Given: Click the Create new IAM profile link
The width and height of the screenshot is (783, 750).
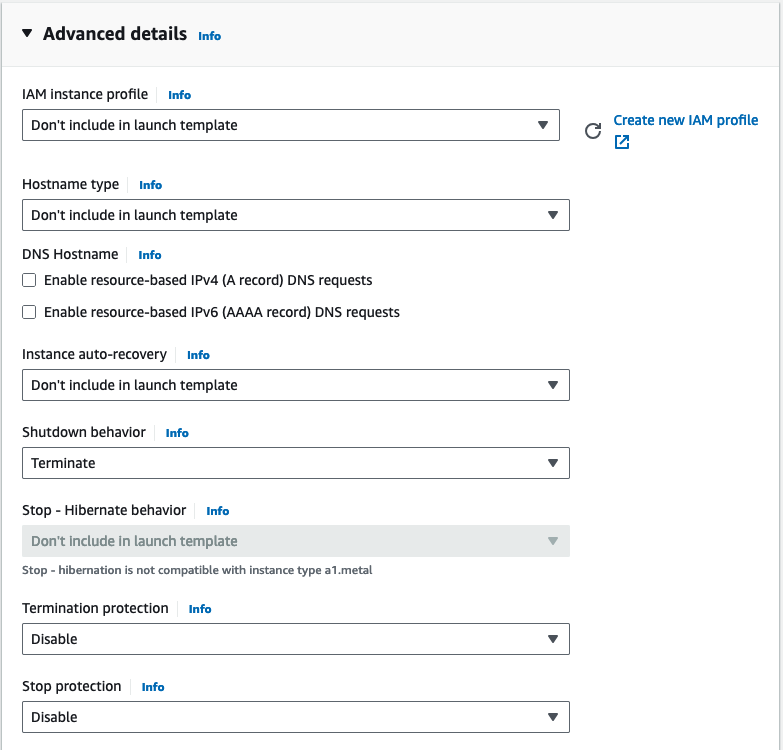Looking at the screenshot, I should pos(685,120).
